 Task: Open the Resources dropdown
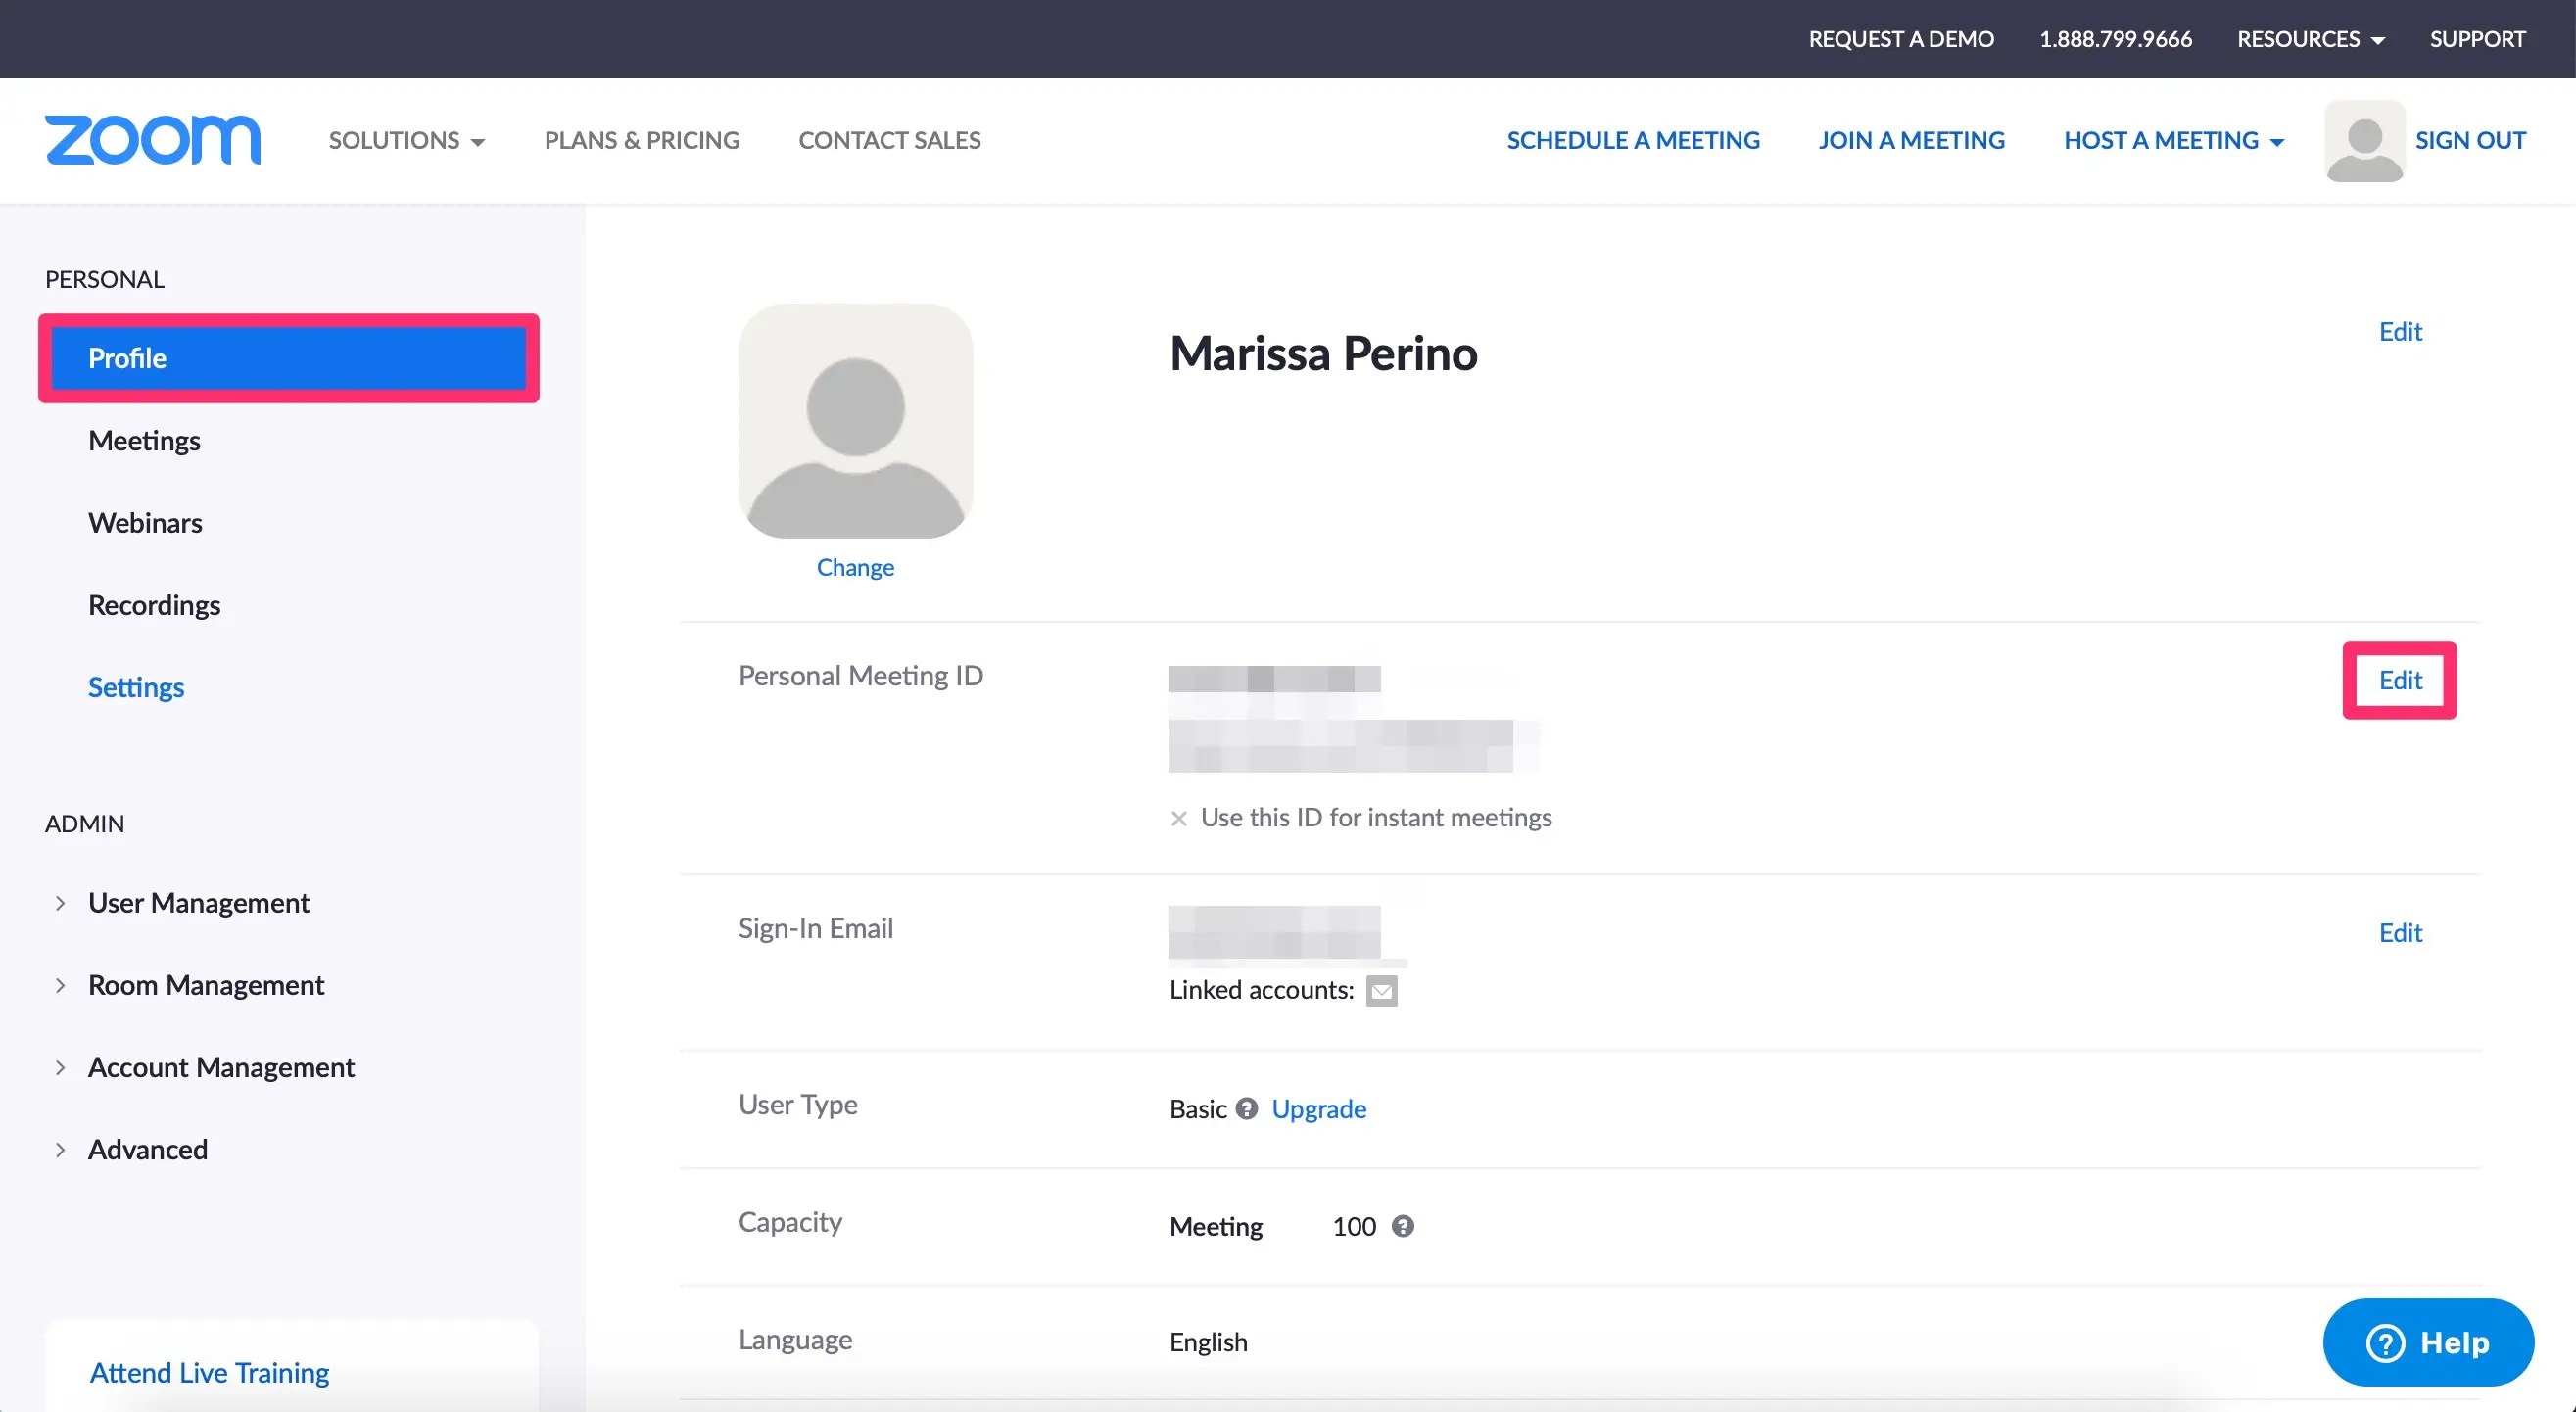(2311, 39)
